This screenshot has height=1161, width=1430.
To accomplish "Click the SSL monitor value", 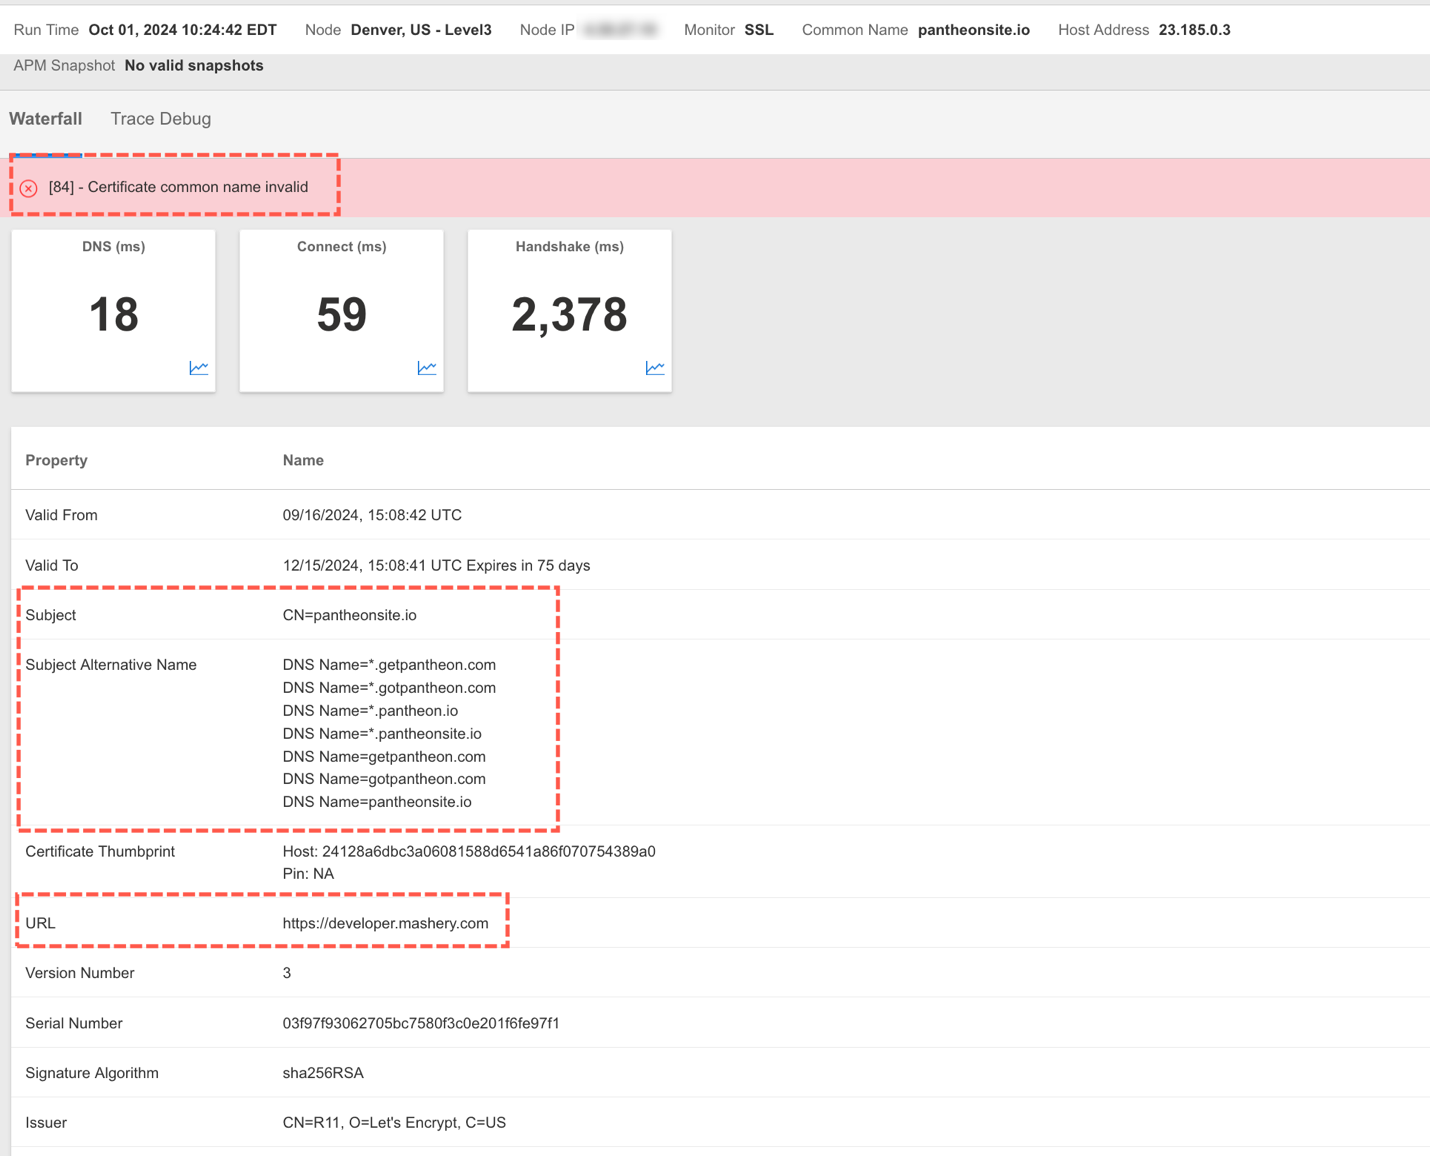I will 759,30.
